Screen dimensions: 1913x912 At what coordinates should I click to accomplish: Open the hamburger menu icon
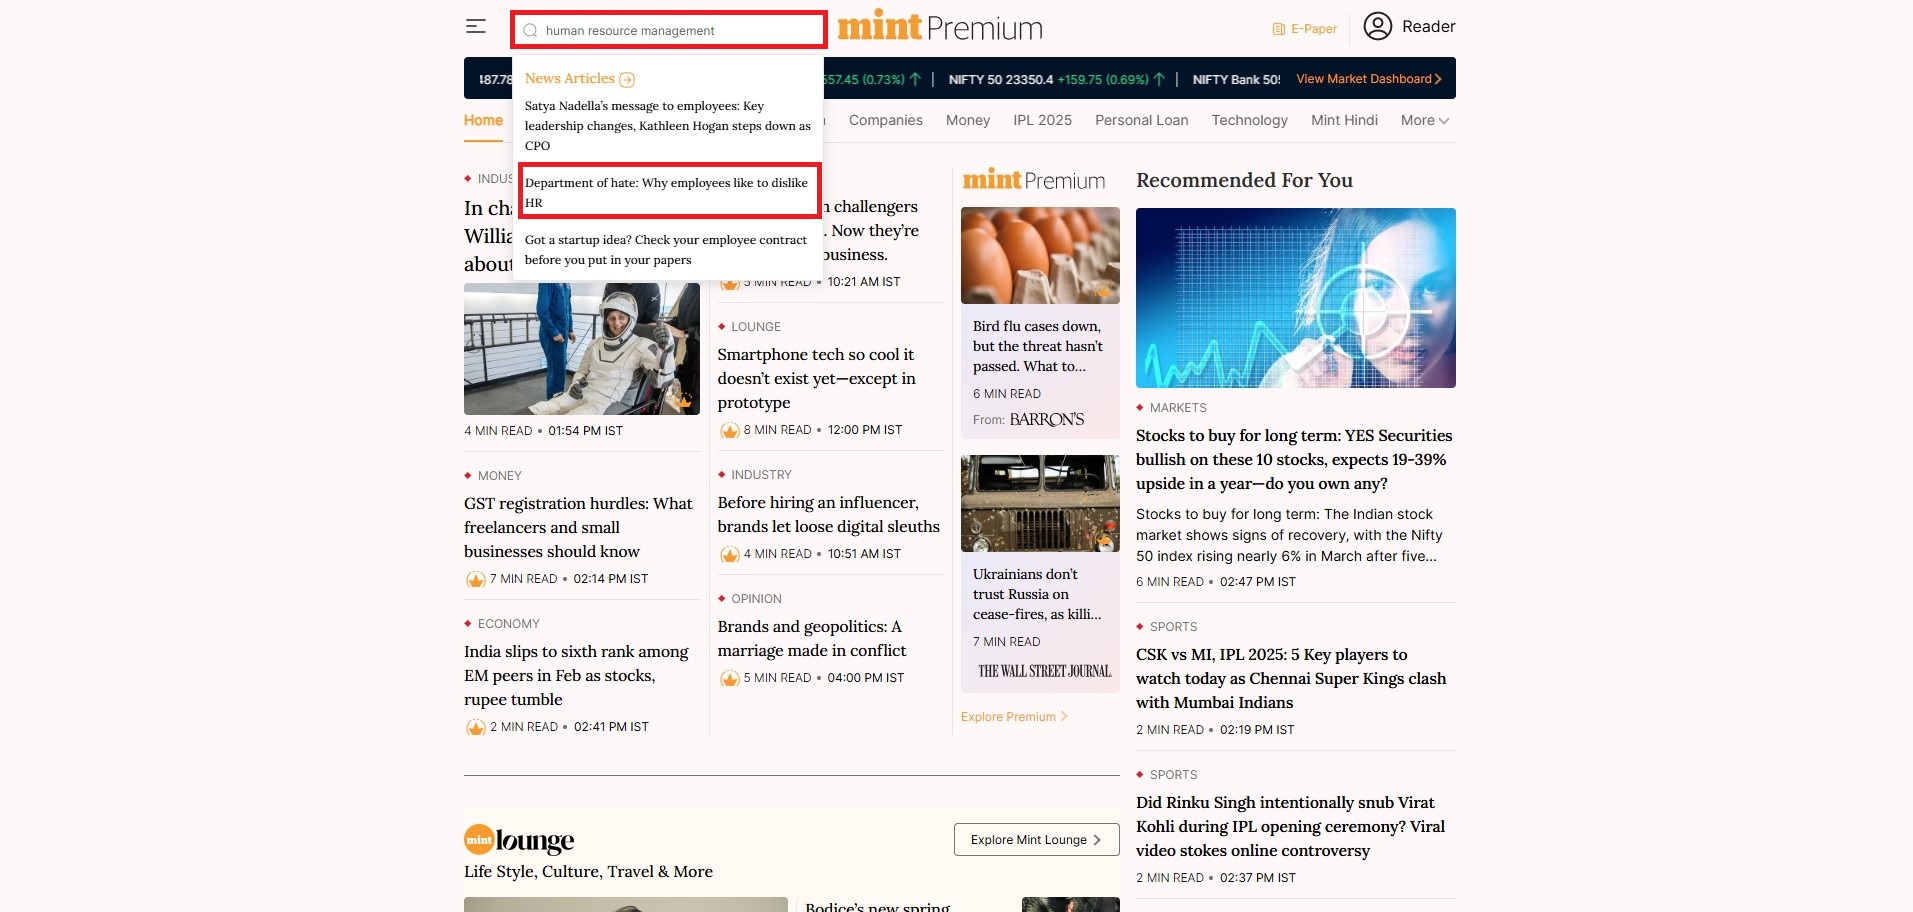pyautogui.click(x=476, y=27)
